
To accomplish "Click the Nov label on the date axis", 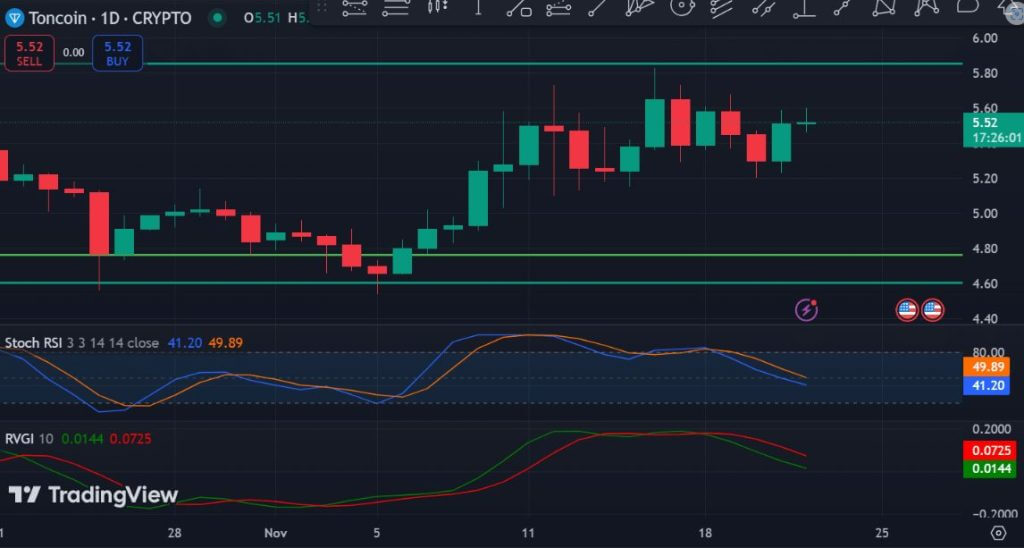I will point(276,533).
